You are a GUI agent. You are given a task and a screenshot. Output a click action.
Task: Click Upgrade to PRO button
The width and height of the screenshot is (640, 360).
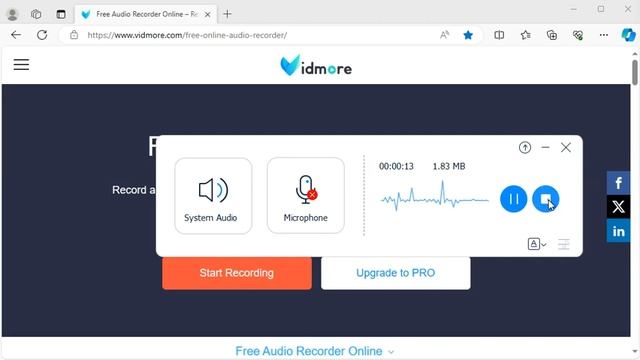(396, 273)
